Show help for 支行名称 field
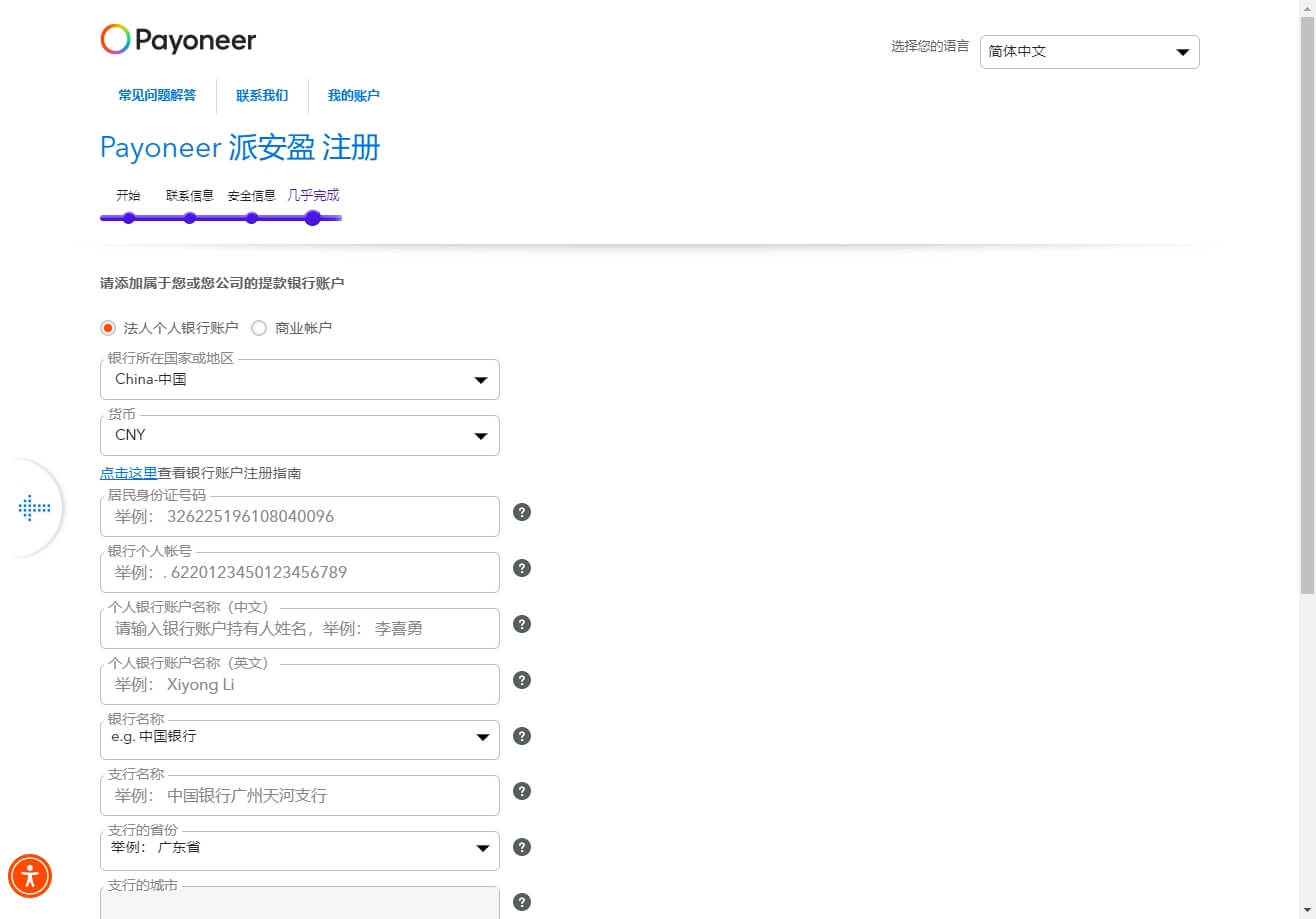This screenshot has height=919, width=1316. pyautogui.click(x=522, y=791)
